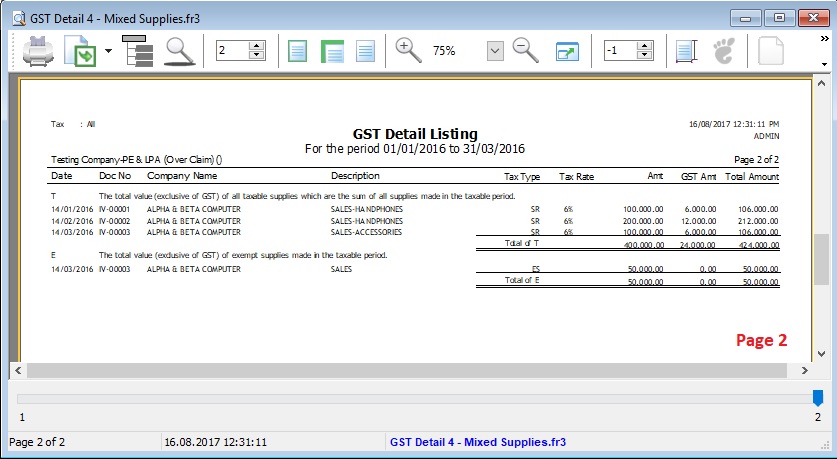This screenshot has width=837, height=459.
Task: Click the page navigation slider thumb
Action: pyautogui.click(x=817, y=398)
